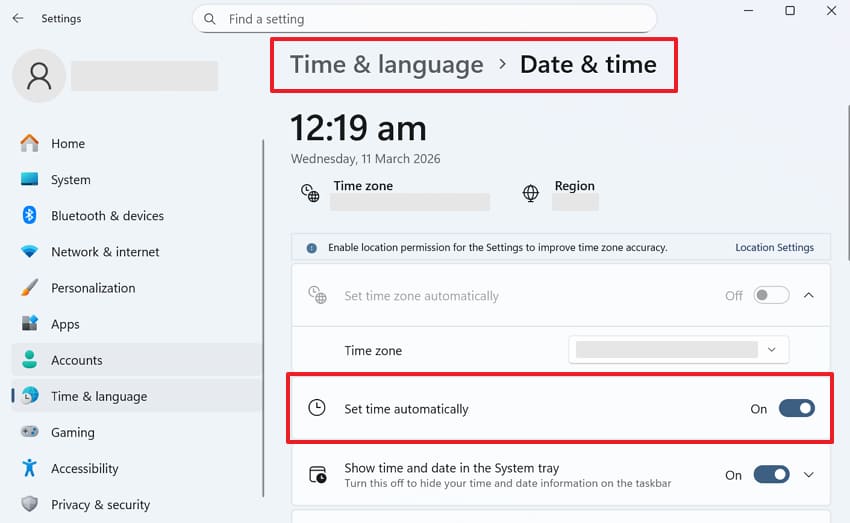Click the Network wifi icon
This screenshot has height=523, width=850.
pos(29,251)
